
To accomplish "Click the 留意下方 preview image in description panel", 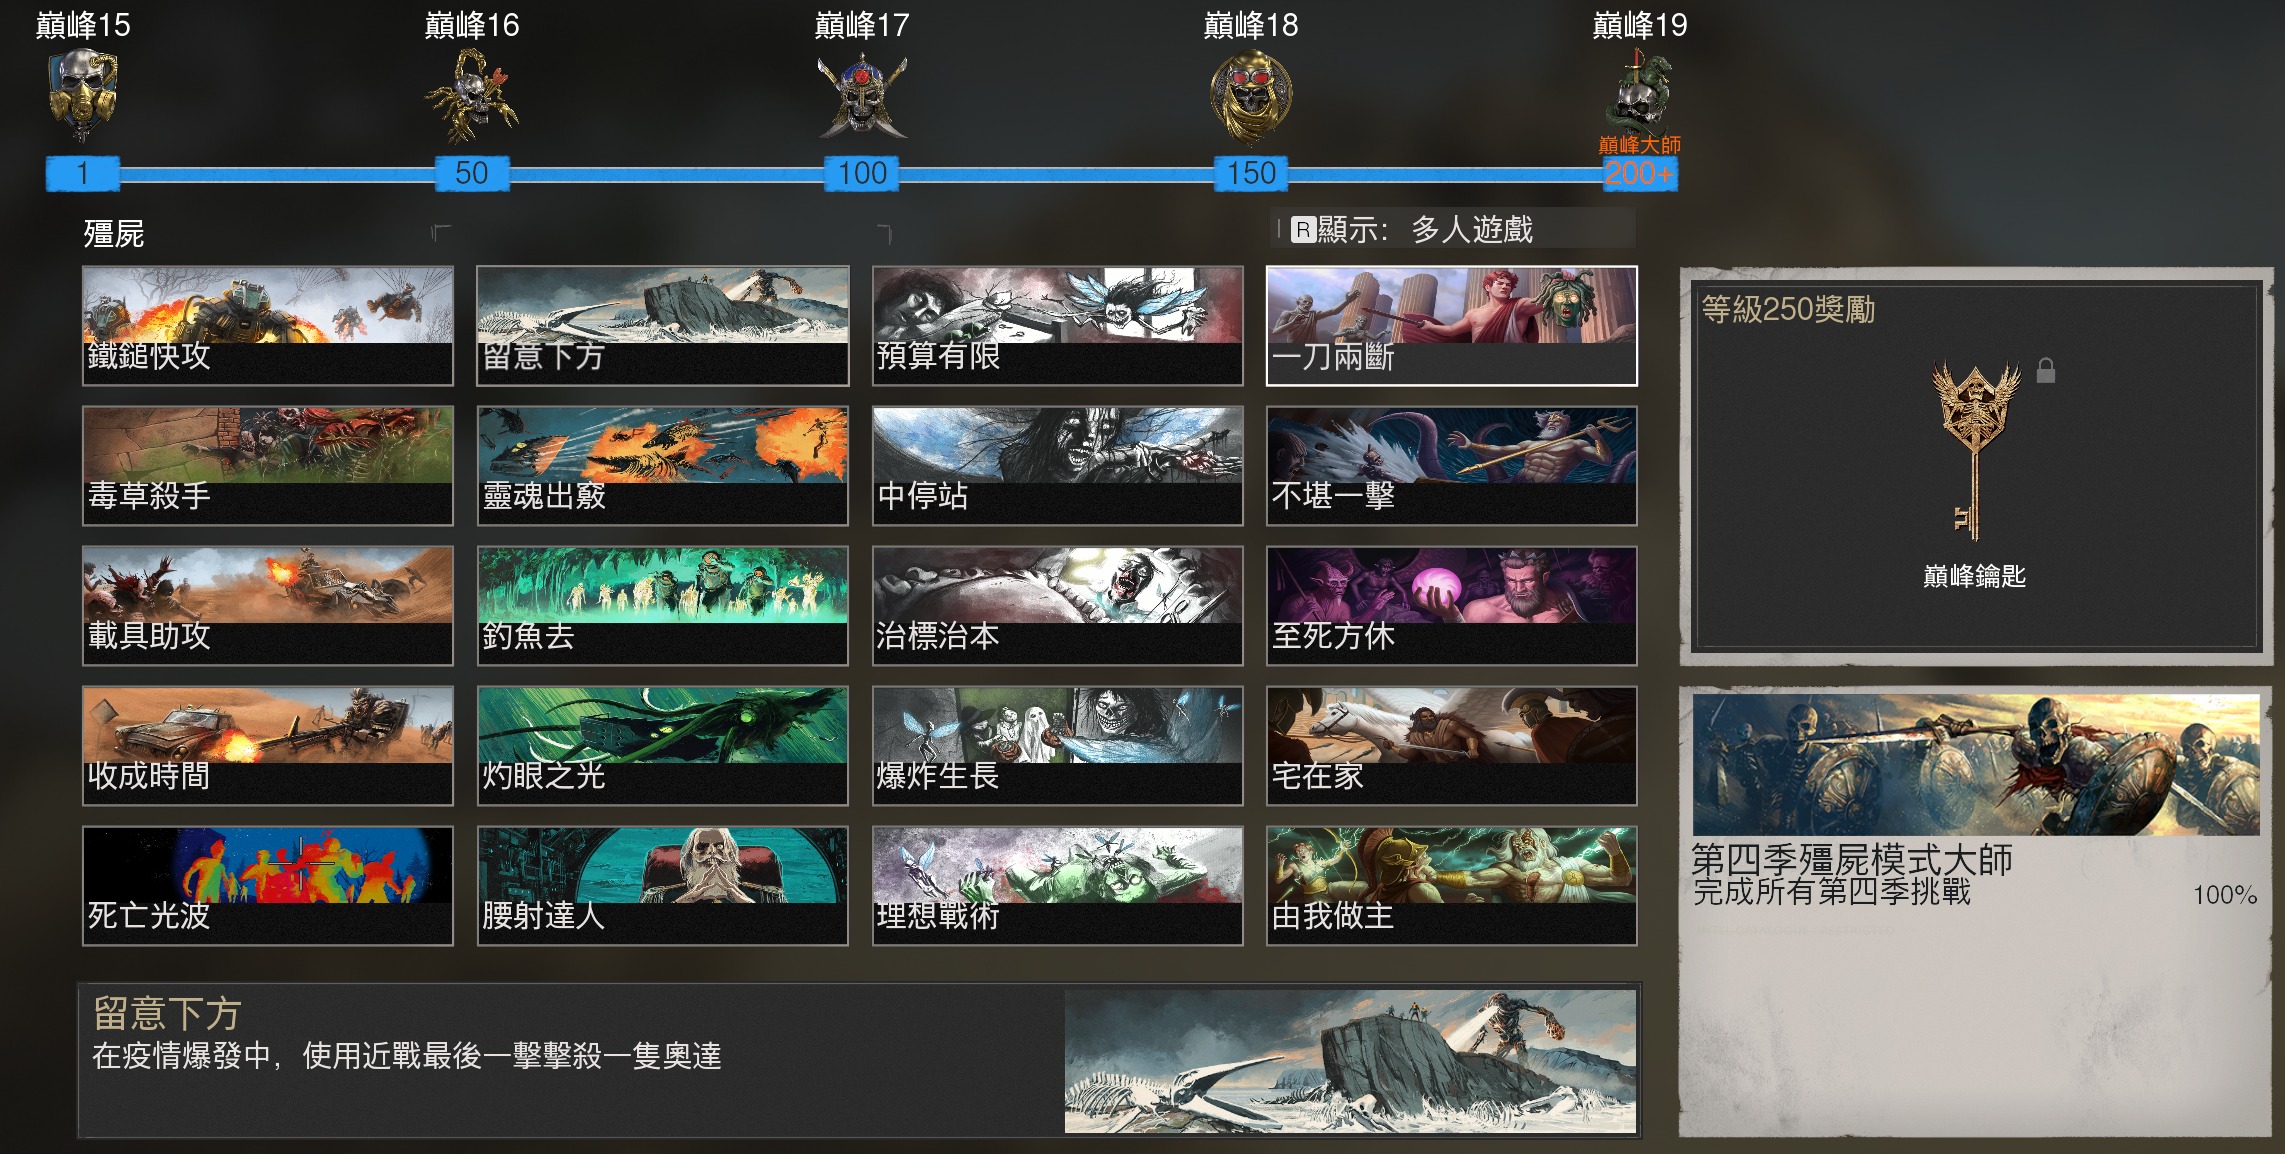I will 1350,1061.
